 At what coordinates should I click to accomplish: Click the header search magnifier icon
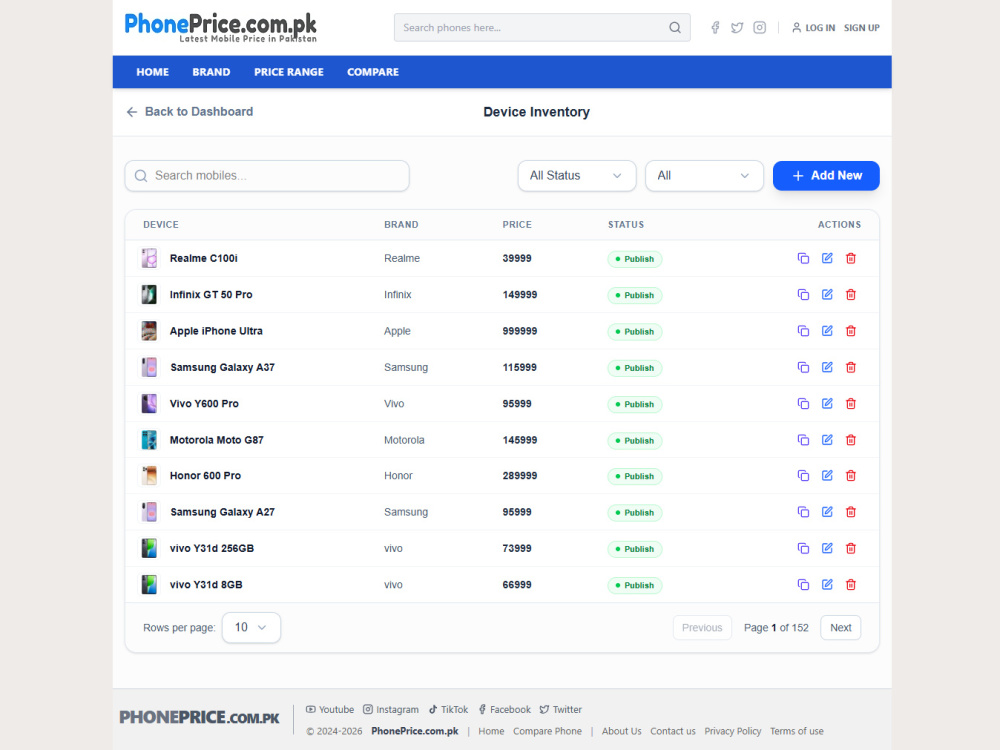pos(675,27)
